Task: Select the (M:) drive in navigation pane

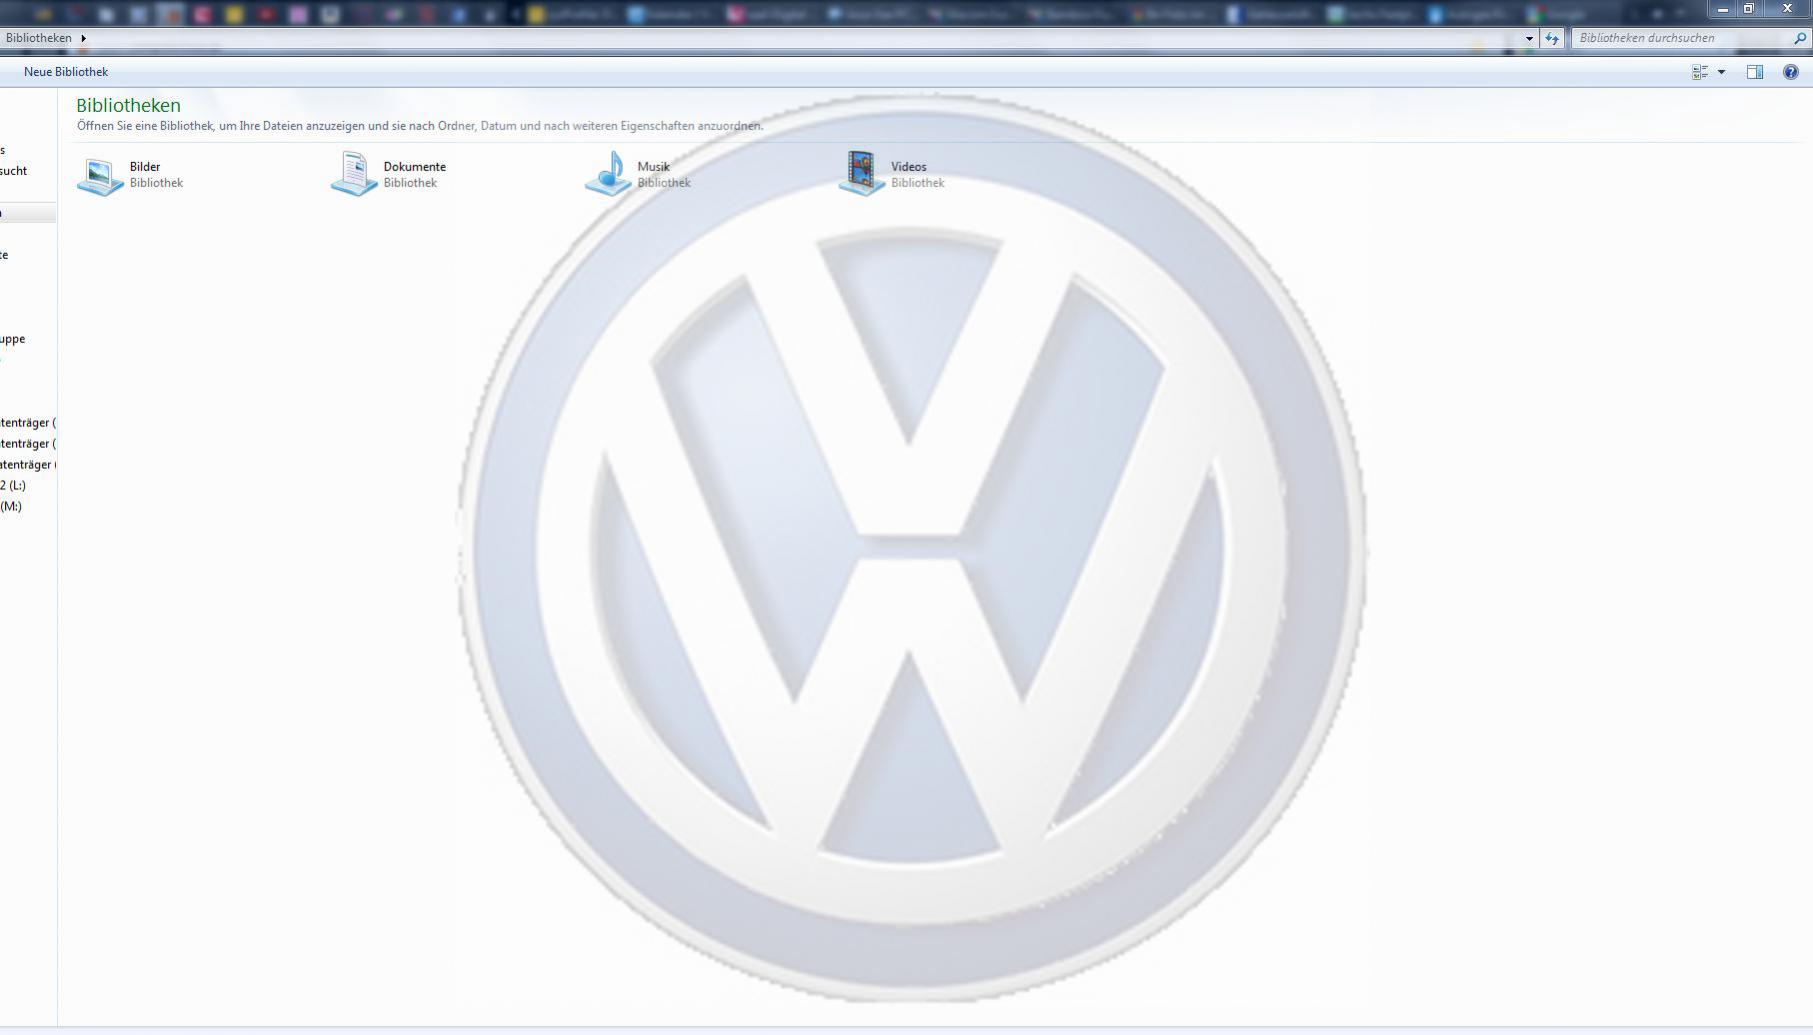Action: click(11, 506)
